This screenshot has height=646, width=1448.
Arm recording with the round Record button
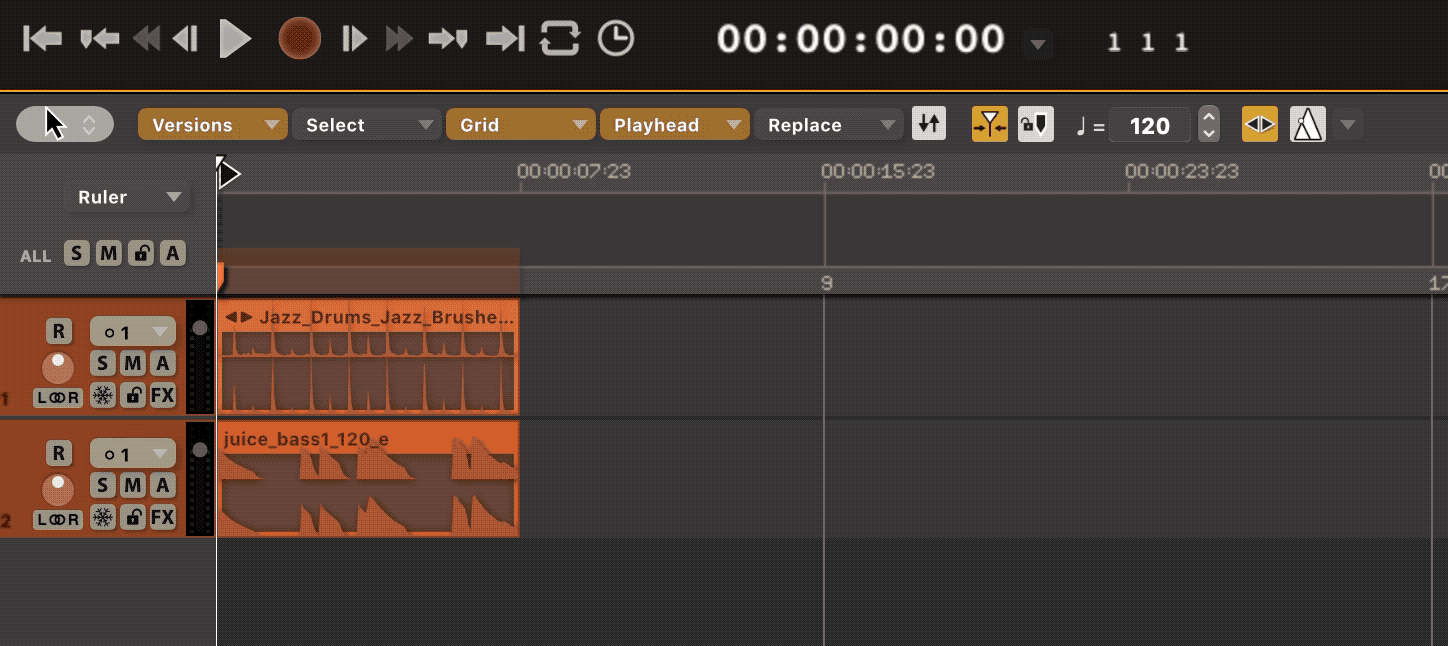pyautogui.click(x=299, y=39)
